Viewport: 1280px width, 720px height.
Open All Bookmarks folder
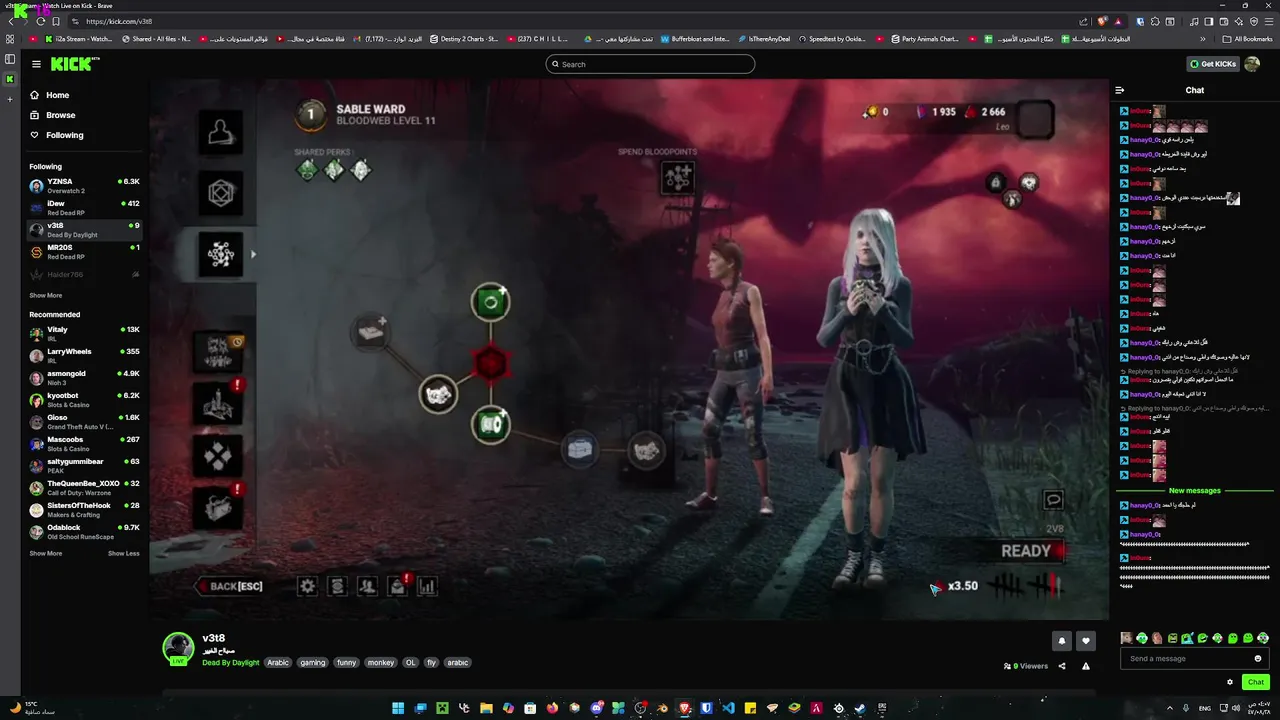click(x=1248, y=39)
